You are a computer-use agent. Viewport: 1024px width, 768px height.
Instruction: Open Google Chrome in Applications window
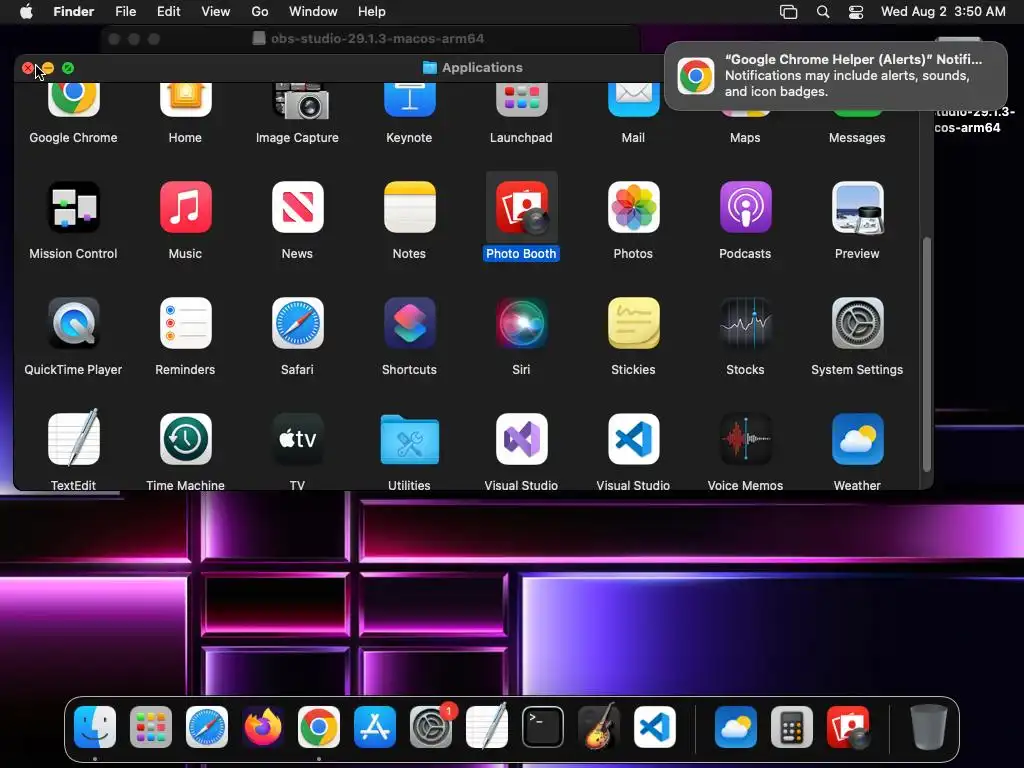[x=73, y=101]
